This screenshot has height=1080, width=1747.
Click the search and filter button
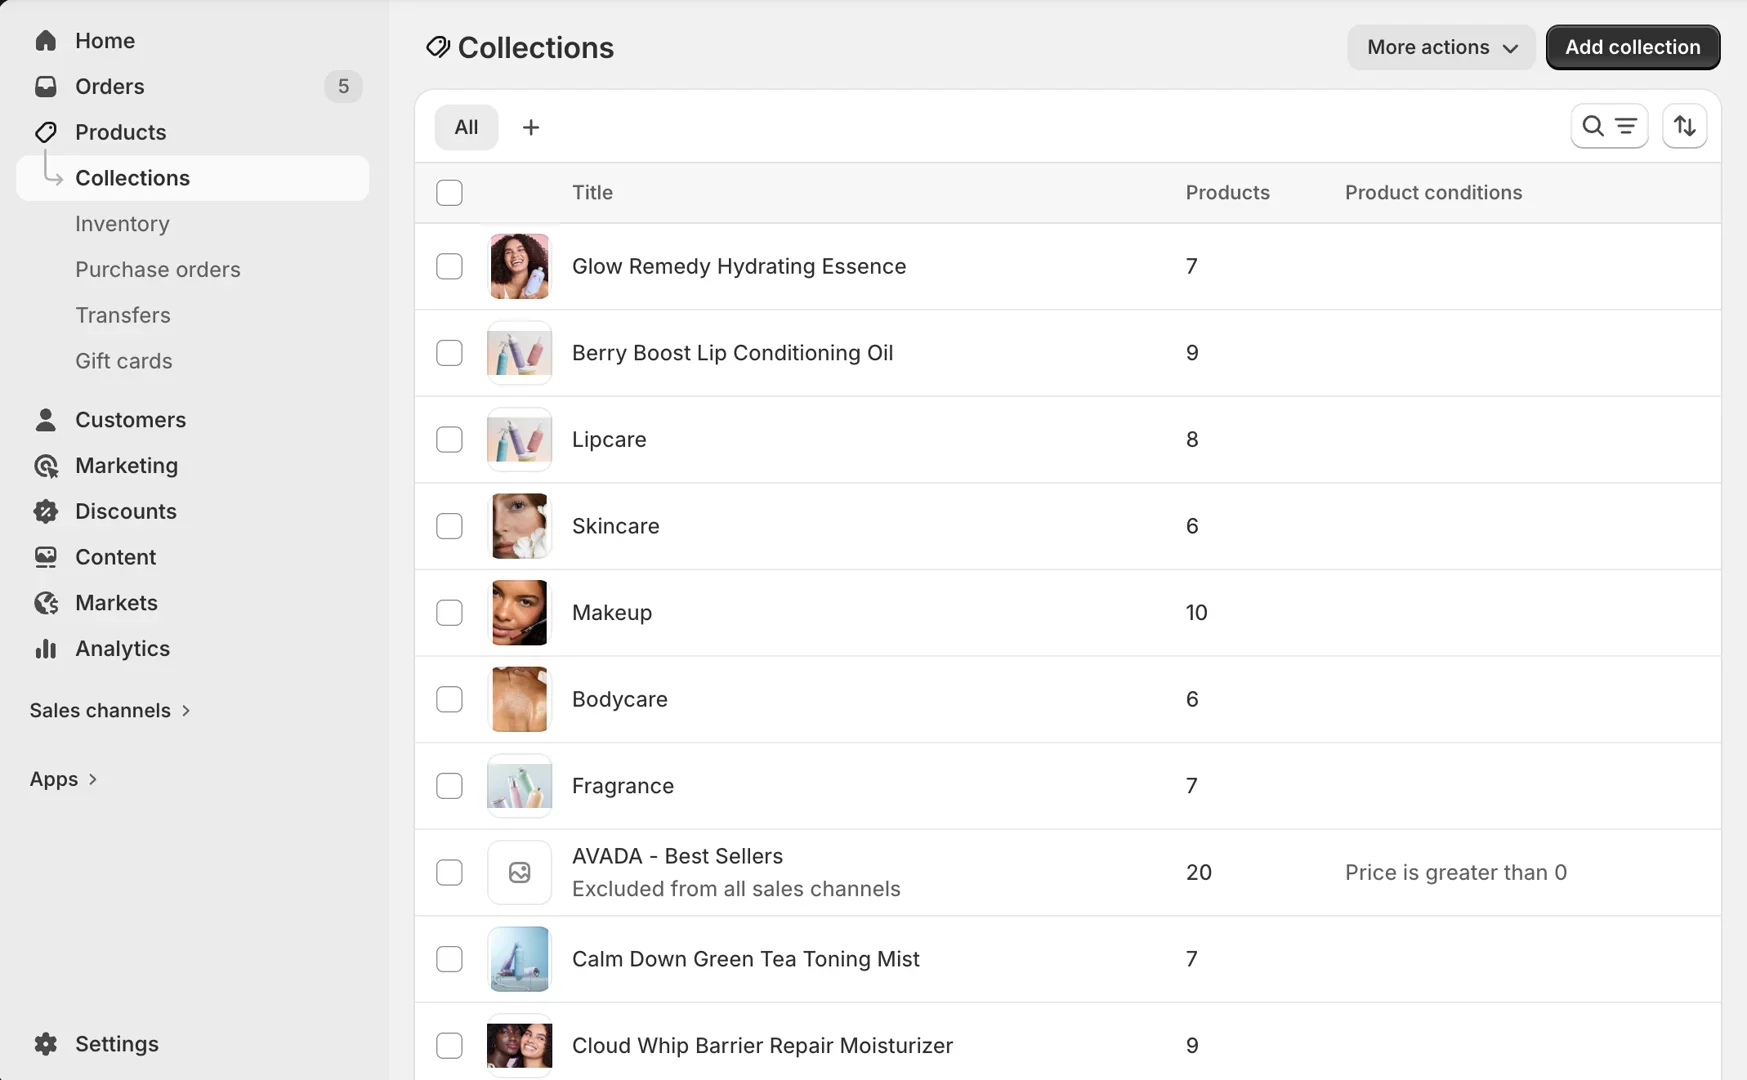[x=1609, y=127]
